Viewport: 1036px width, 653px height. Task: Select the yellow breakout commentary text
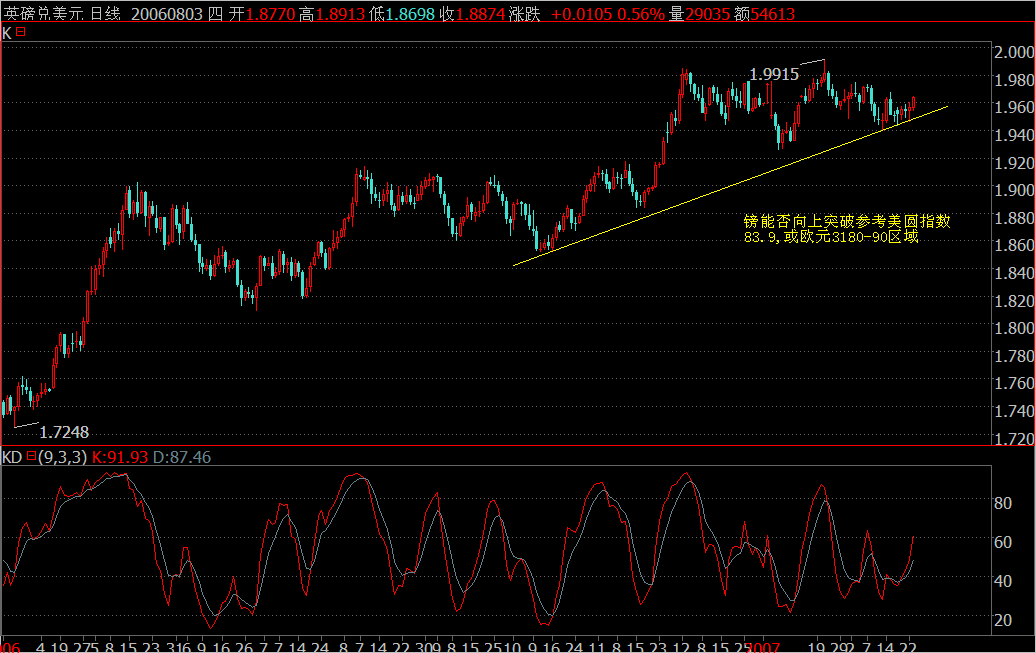point(845,225)
